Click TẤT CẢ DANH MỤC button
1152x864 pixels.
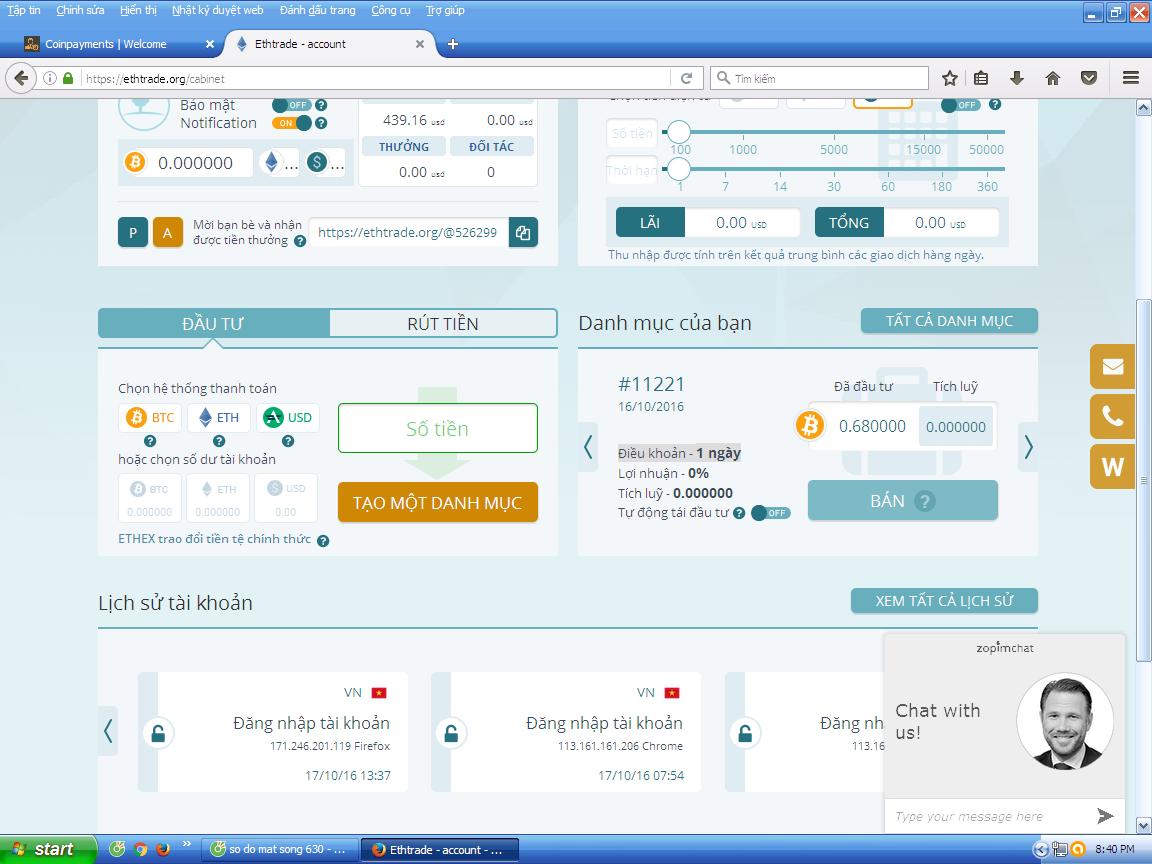[x=949, y=321]
